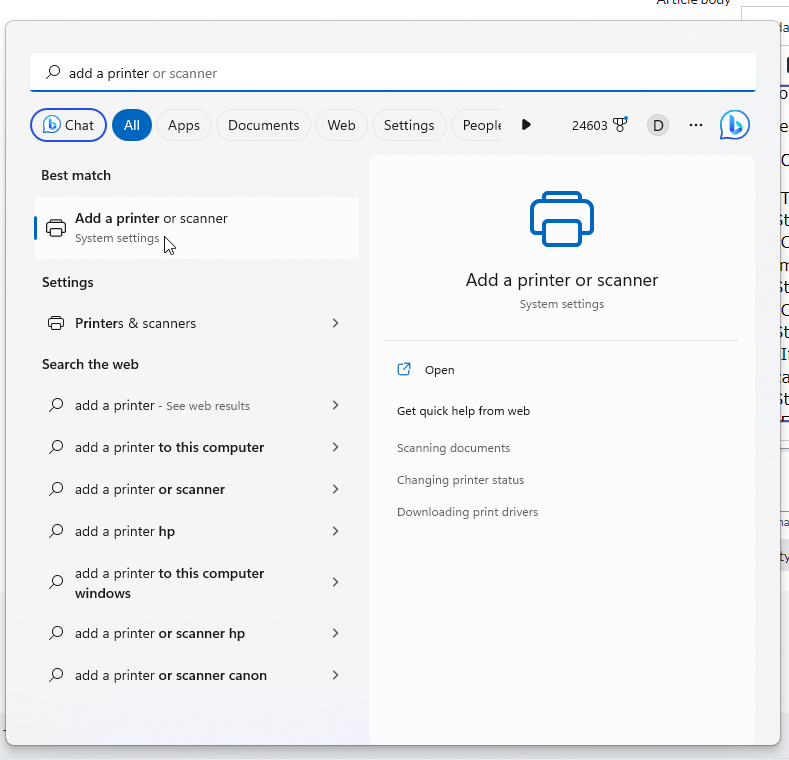Open the three-dot more options menu
Viewport: 789px width, 760px height.
(696, 125)
